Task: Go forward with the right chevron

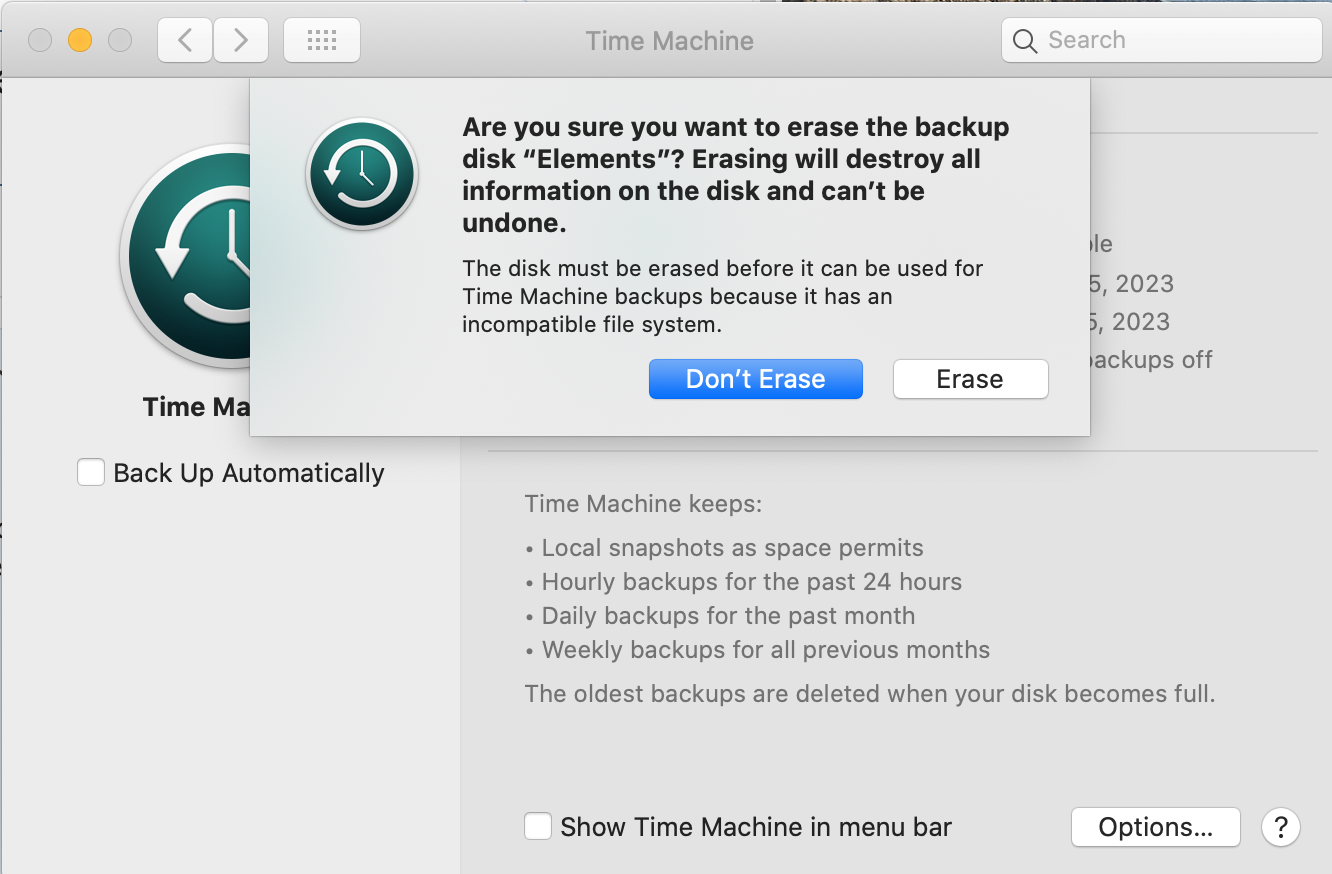Action: (240, 40)
